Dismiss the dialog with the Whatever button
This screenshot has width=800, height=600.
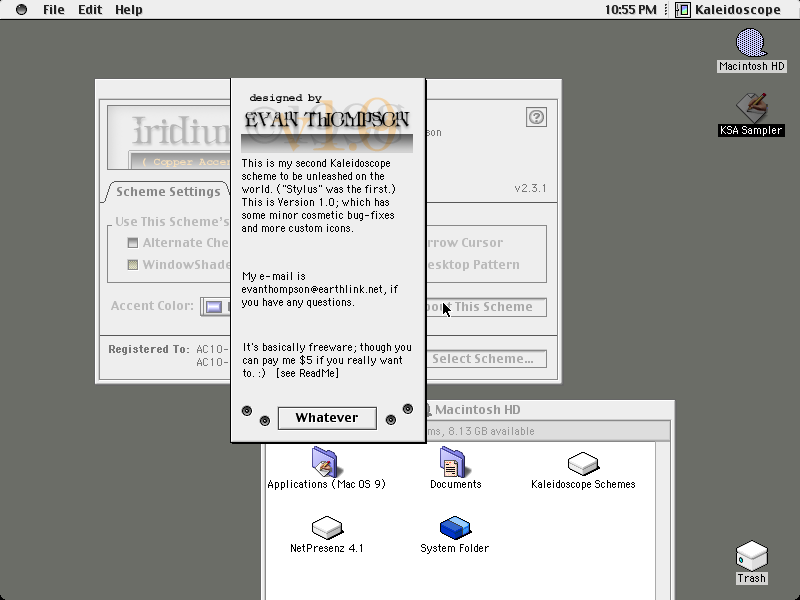click(327, 418)
